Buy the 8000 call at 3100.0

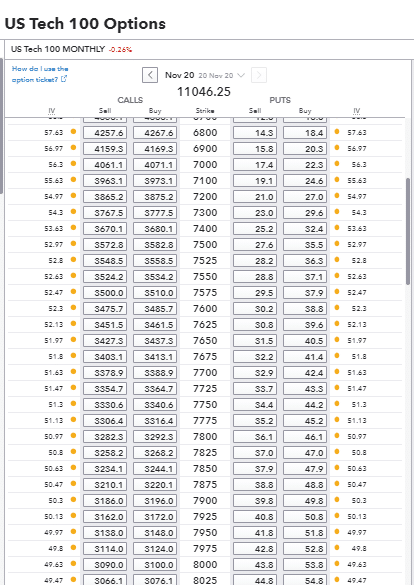coord(155,565)
